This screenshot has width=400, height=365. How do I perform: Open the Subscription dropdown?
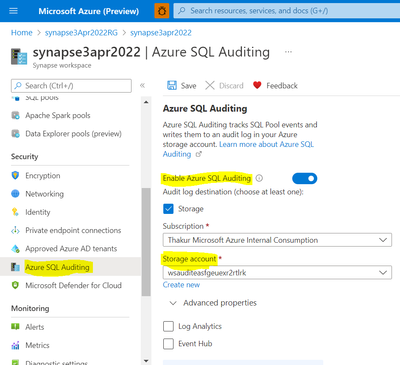click(x=277, y=240)
